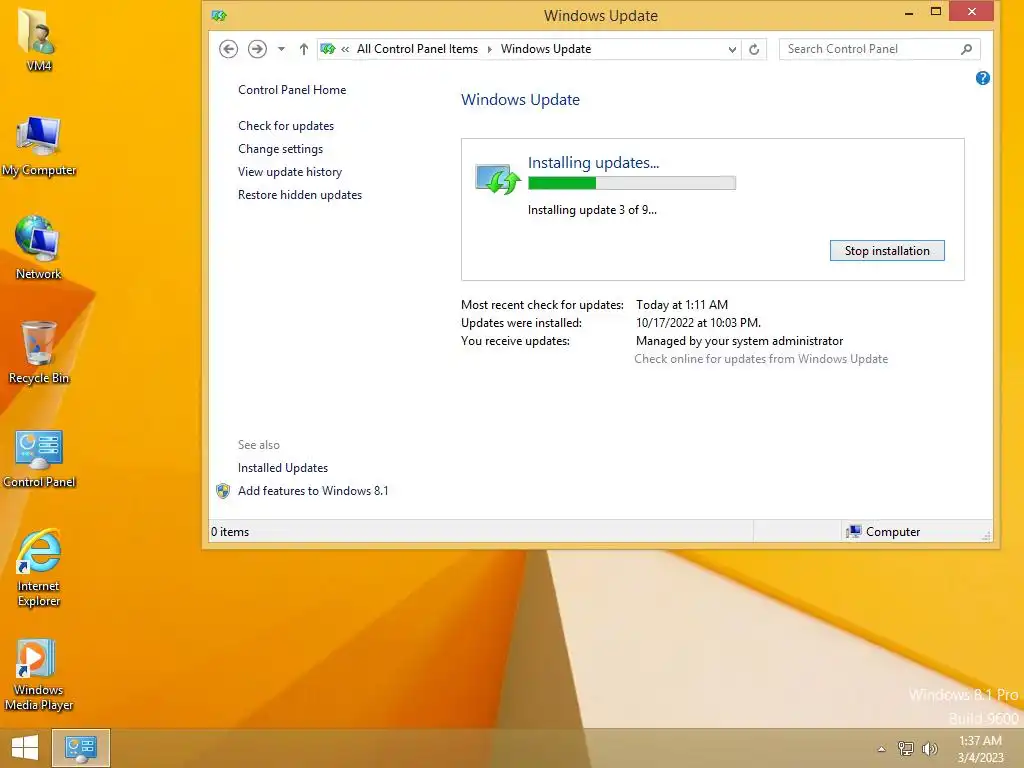This screenshot has height=768, width=1024.
Task: Close the Windows Update window
Action: tap(971, 12)
